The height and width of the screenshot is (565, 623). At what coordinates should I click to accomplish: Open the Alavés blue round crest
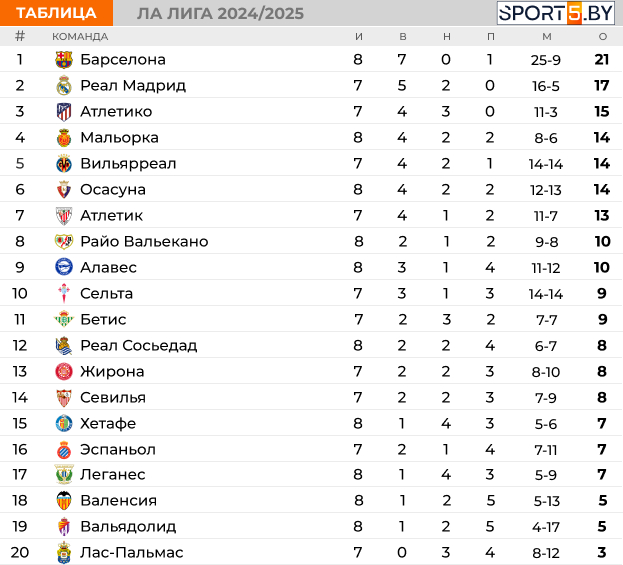click(64, 267)
